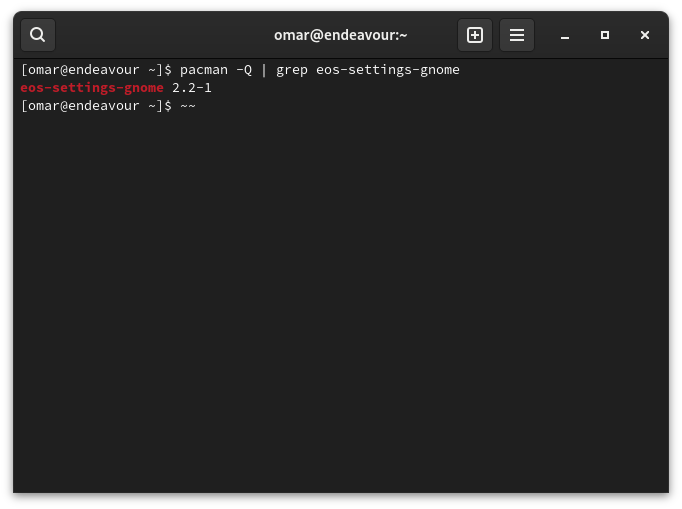The height and width of the screenshot is (509, 682).
Task: Click the white eos-settings-gnome grep argument
Action: [388, 70]
